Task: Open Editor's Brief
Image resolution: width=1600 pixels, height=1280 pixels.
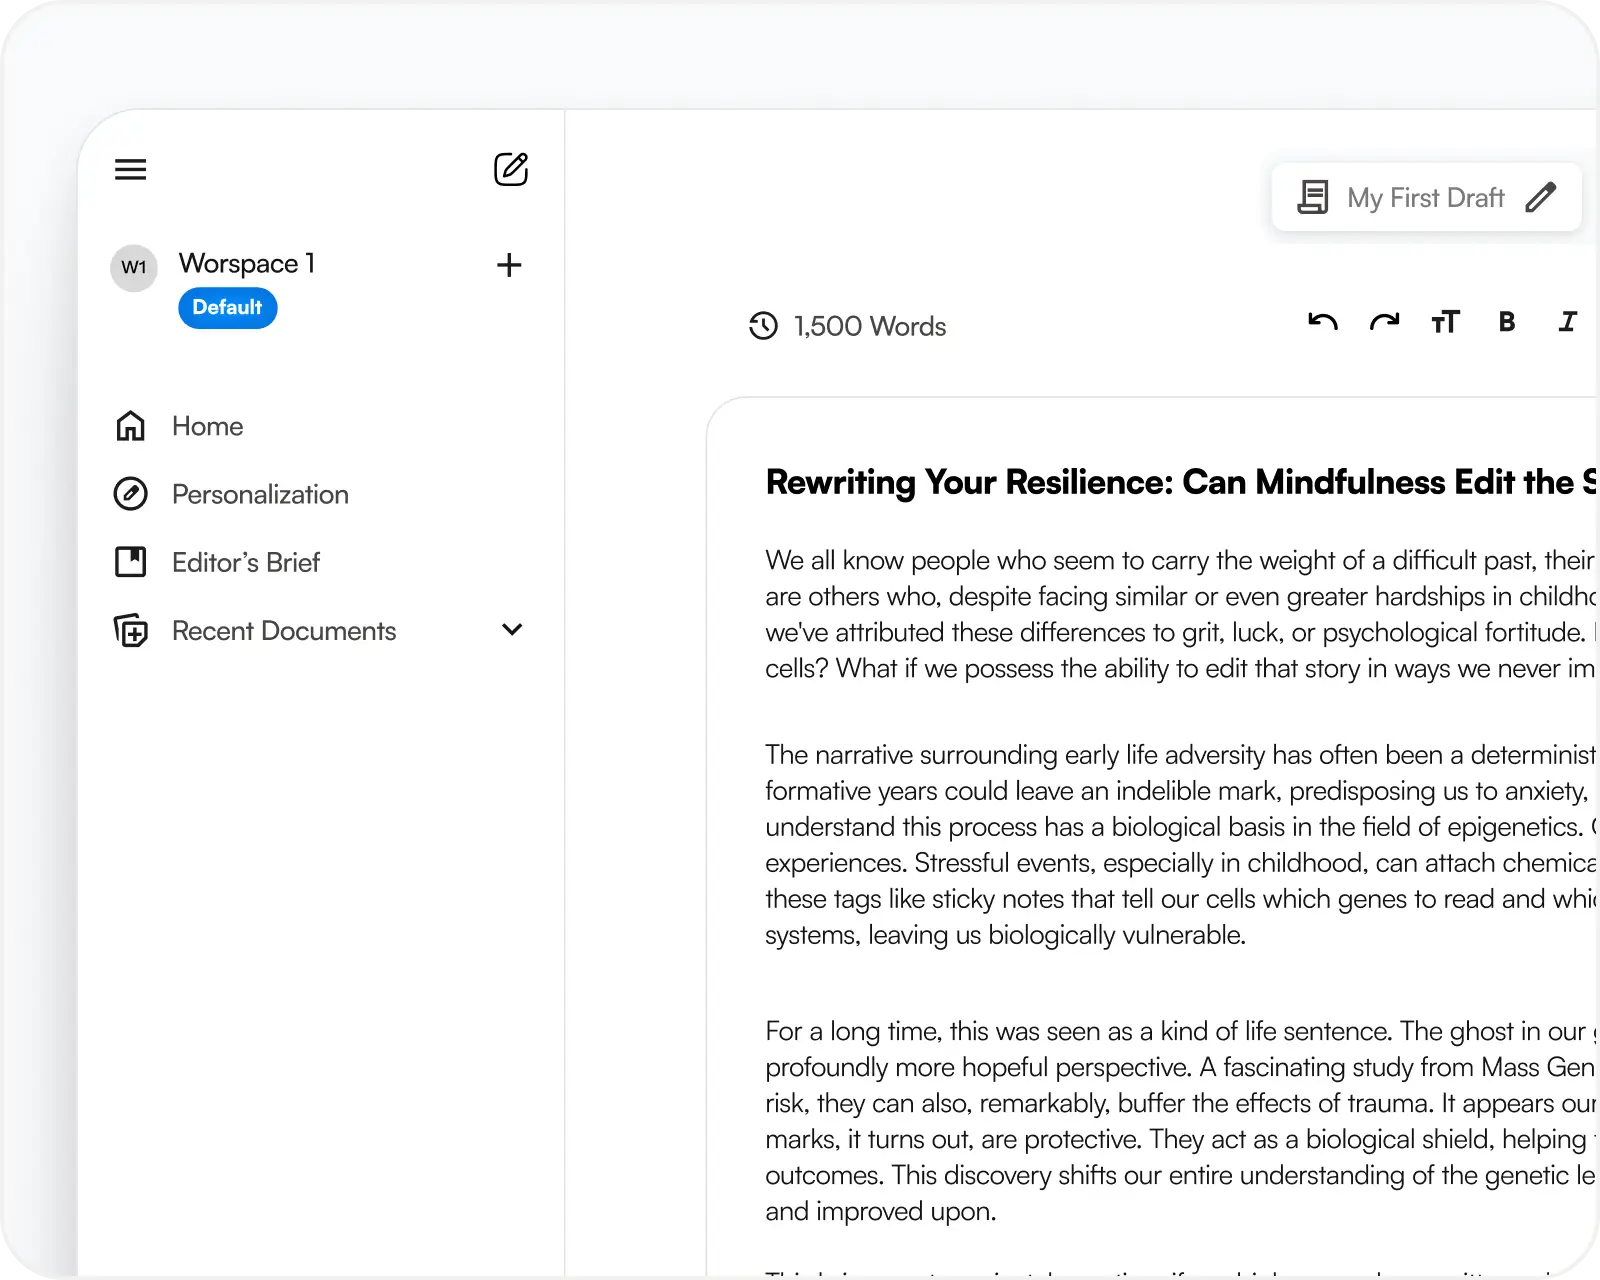Action: 246,562
